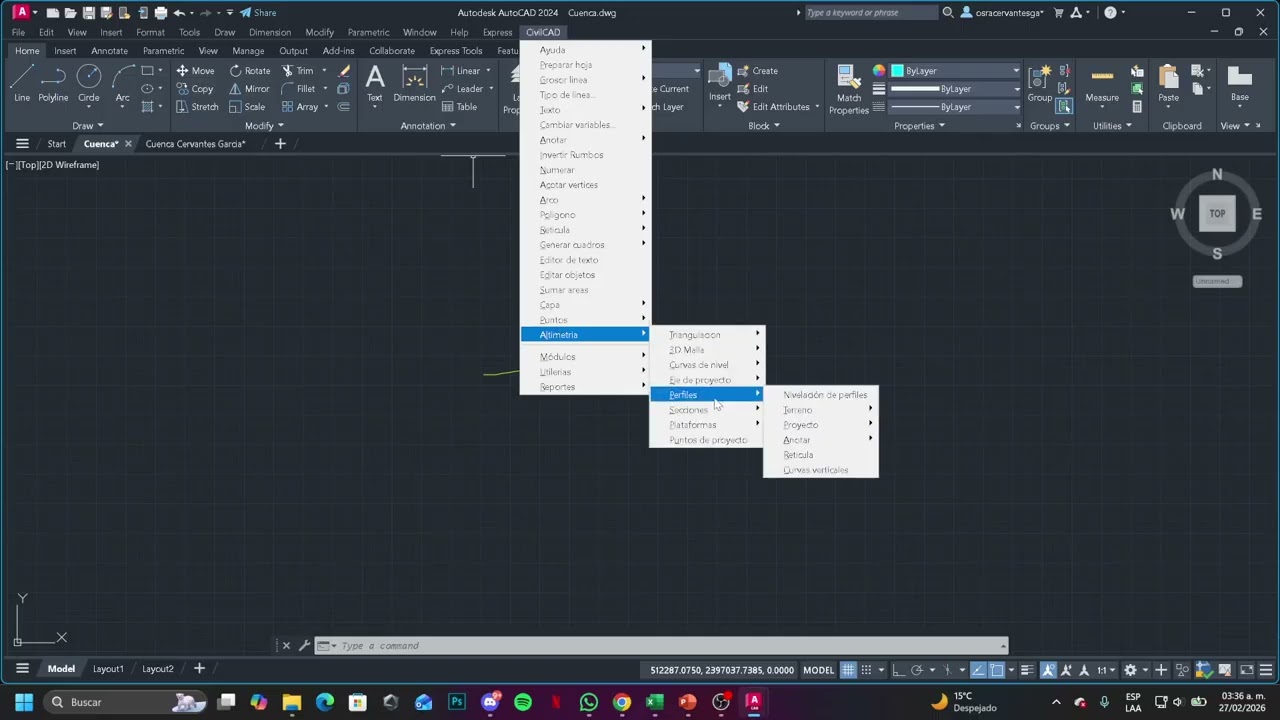Use the Rotate tool
Image resolution: width=1280 pixels, height=720 pixels.
(x=250, y=71)
